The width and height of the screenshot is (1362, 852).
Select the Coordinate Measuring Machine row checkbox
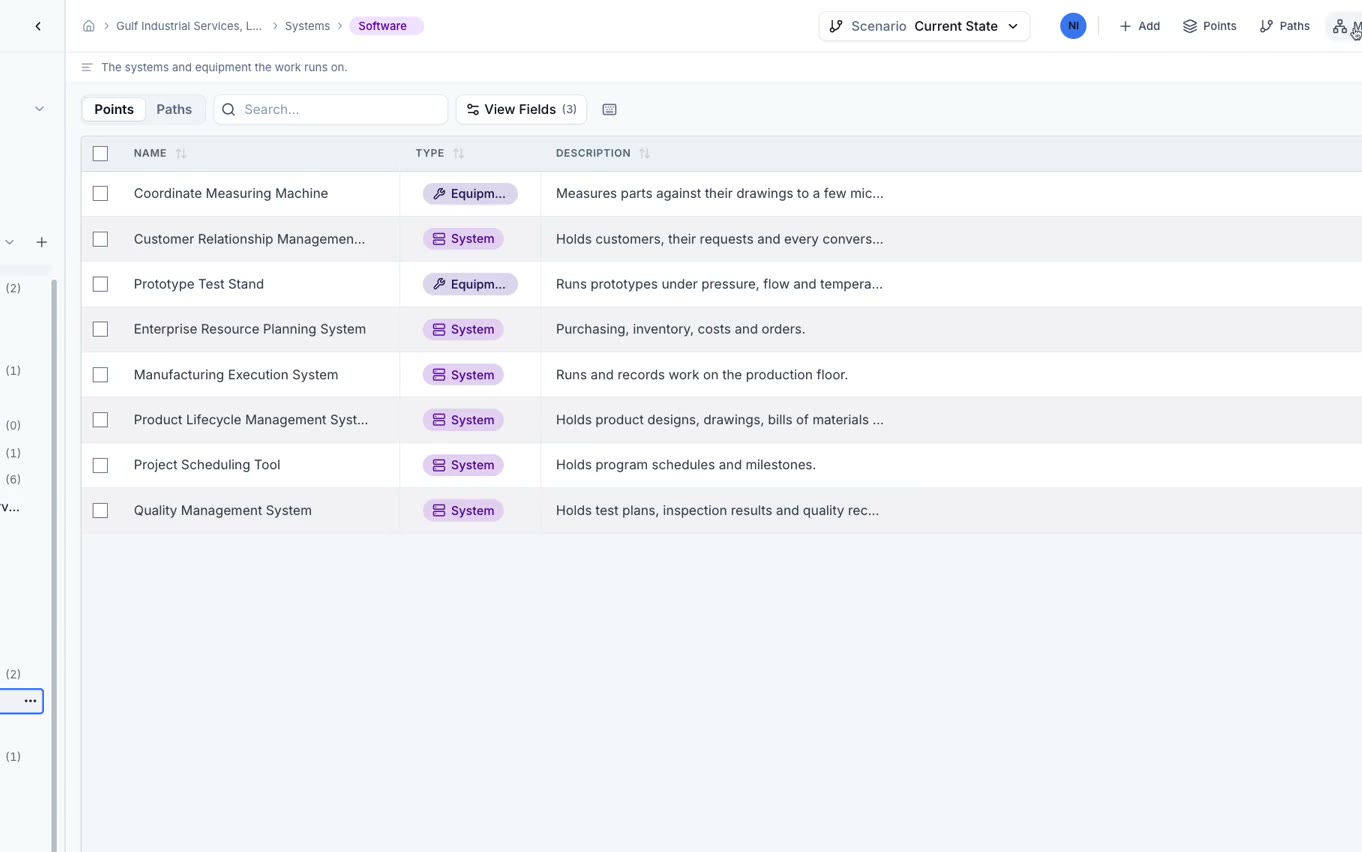[x=100, y=194]
